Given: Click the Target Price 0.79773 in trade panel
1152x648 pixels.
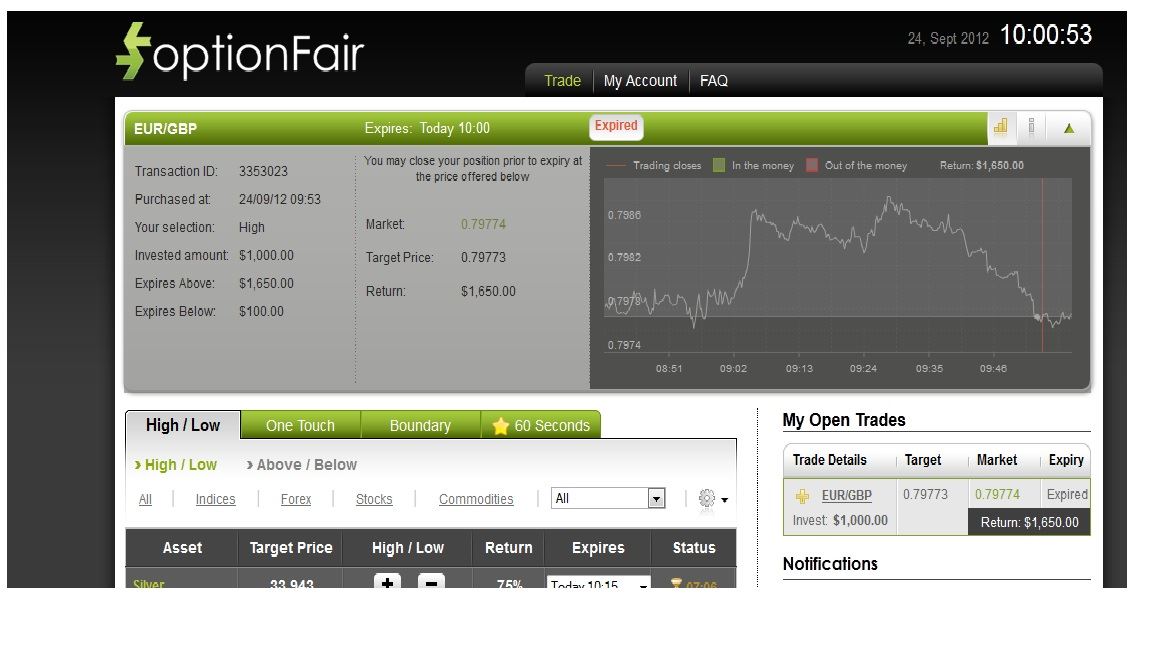Looking at the screenshot, I should [483, 257].
